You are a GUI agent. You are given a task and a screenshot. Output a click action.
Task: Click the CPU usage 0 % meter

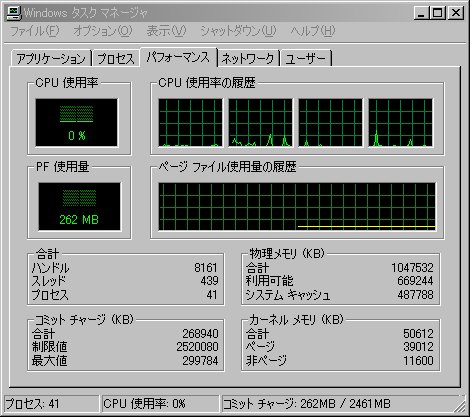pyautogui.click(x=77, y=122)
